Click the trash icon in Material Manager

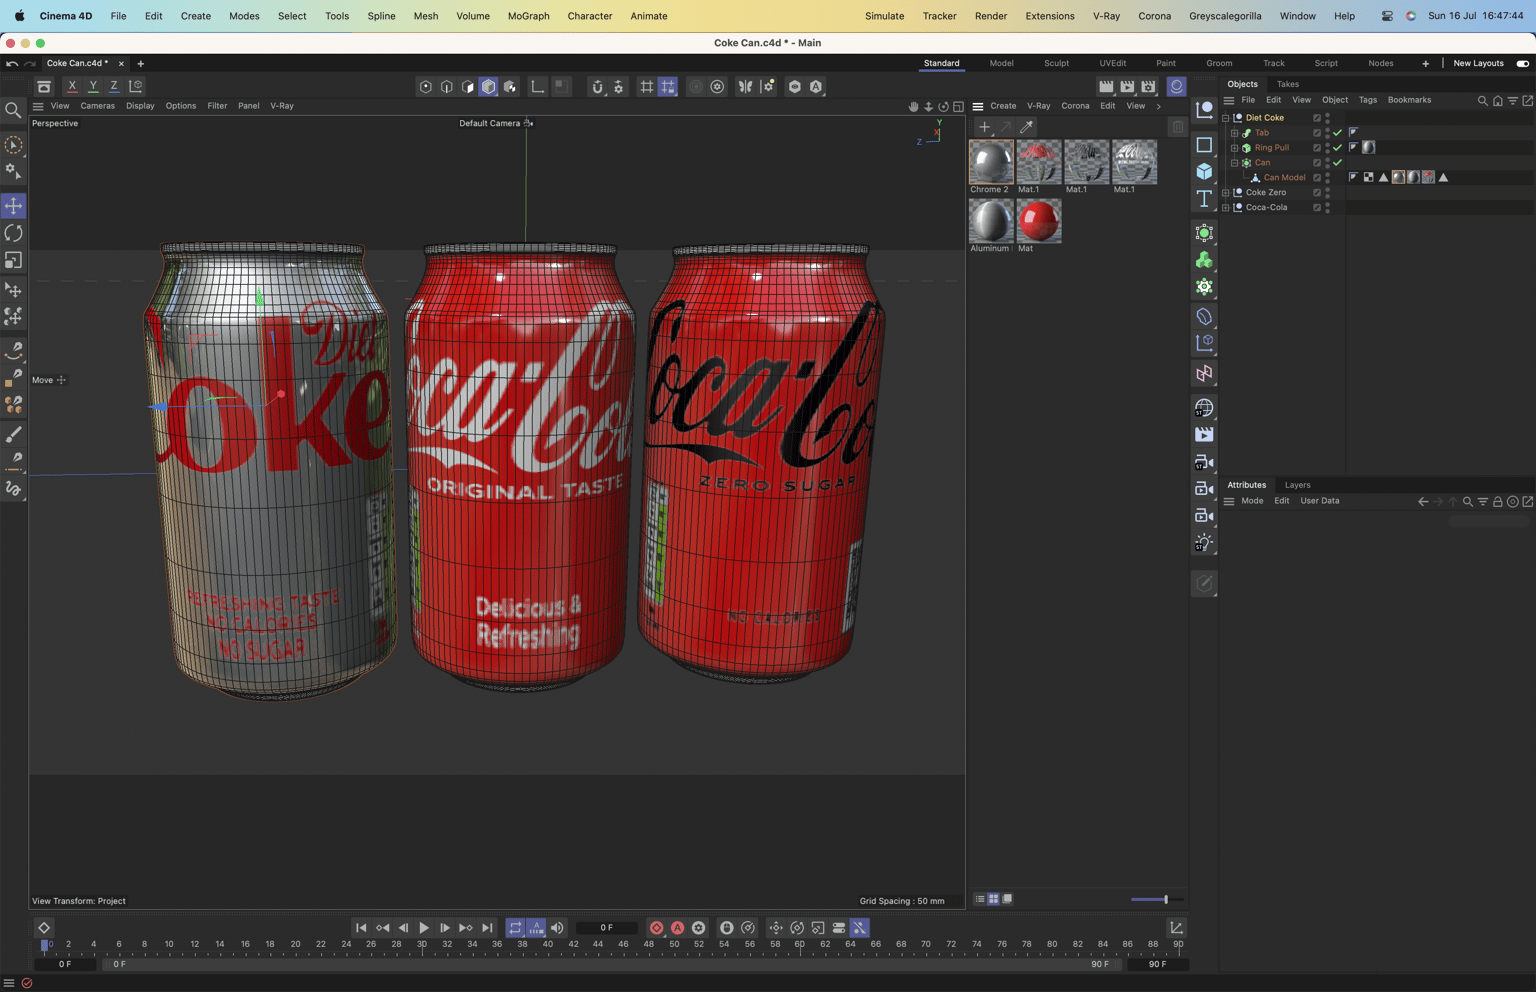click(x=1177, y=127)
